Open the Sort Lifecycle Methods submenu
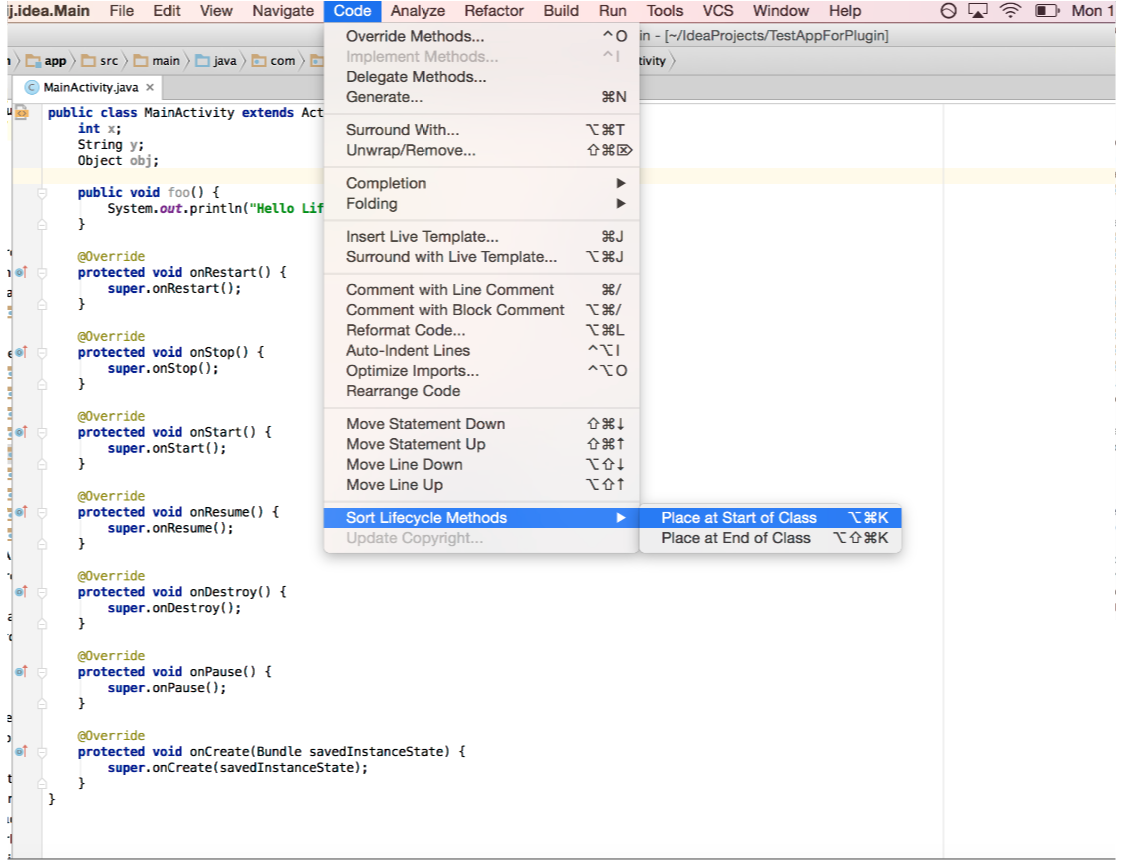This screenshot has width=1148, height=862. [x=482, y=518]
